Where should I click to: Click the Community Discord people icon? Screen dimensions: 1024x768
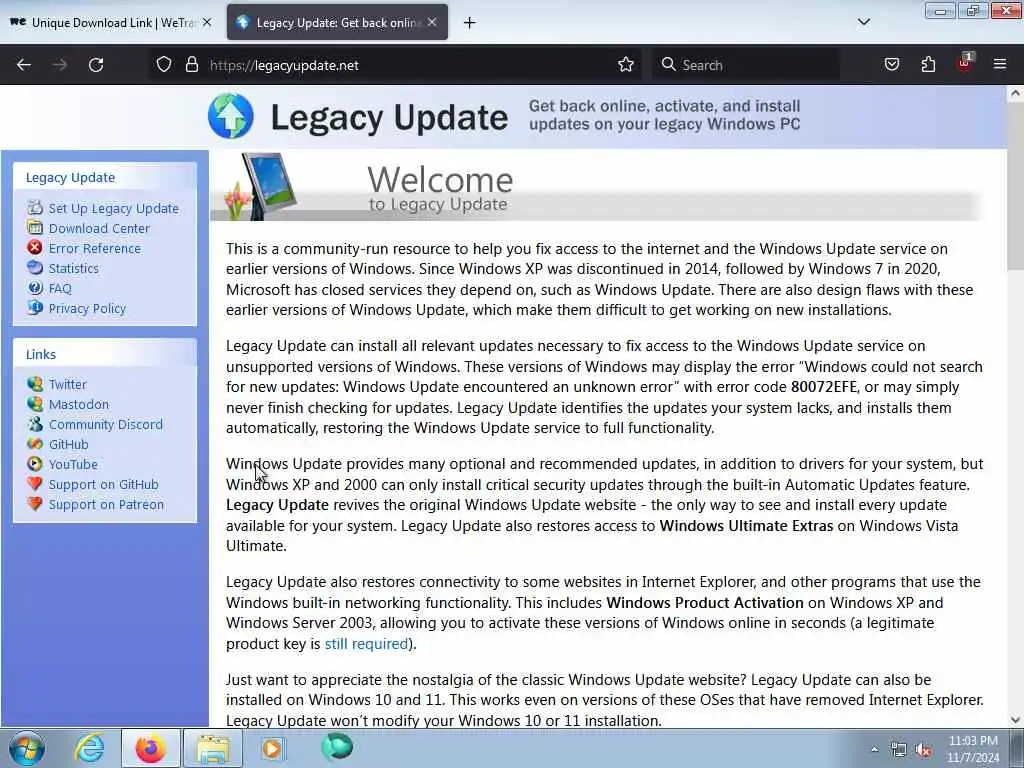pos(35,424)
